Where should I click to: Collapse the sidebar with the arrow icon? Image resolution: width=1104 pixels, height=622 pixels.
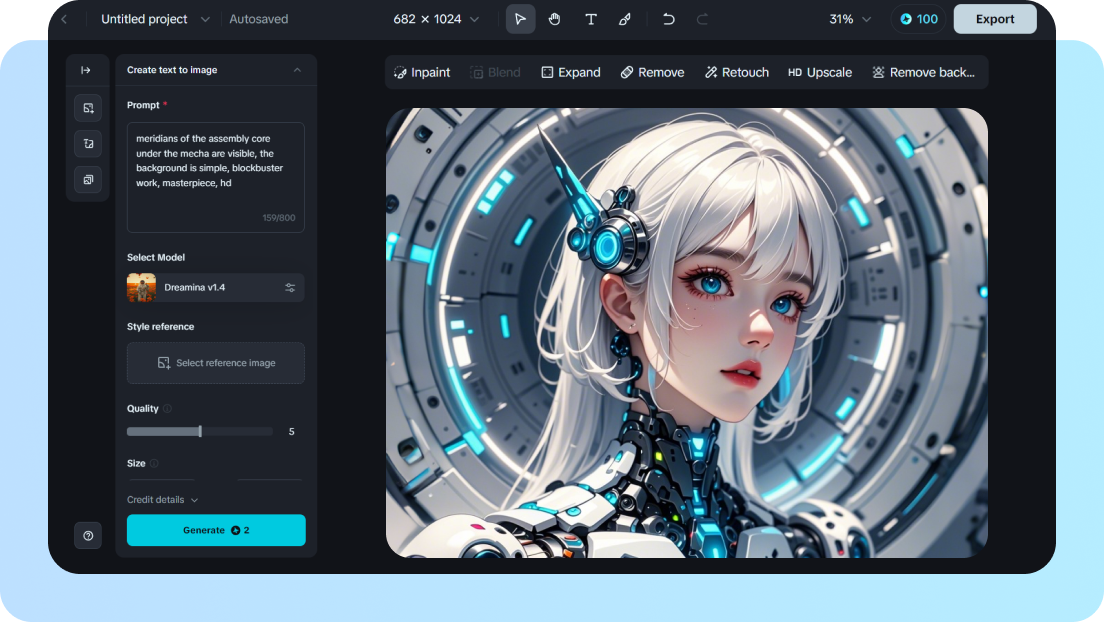coord(86,70)
